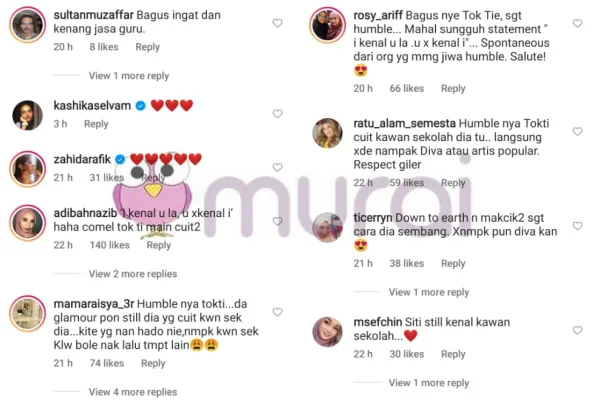
Task: Like rosy_ariff's comment heart icon
Action: [577, 23]
